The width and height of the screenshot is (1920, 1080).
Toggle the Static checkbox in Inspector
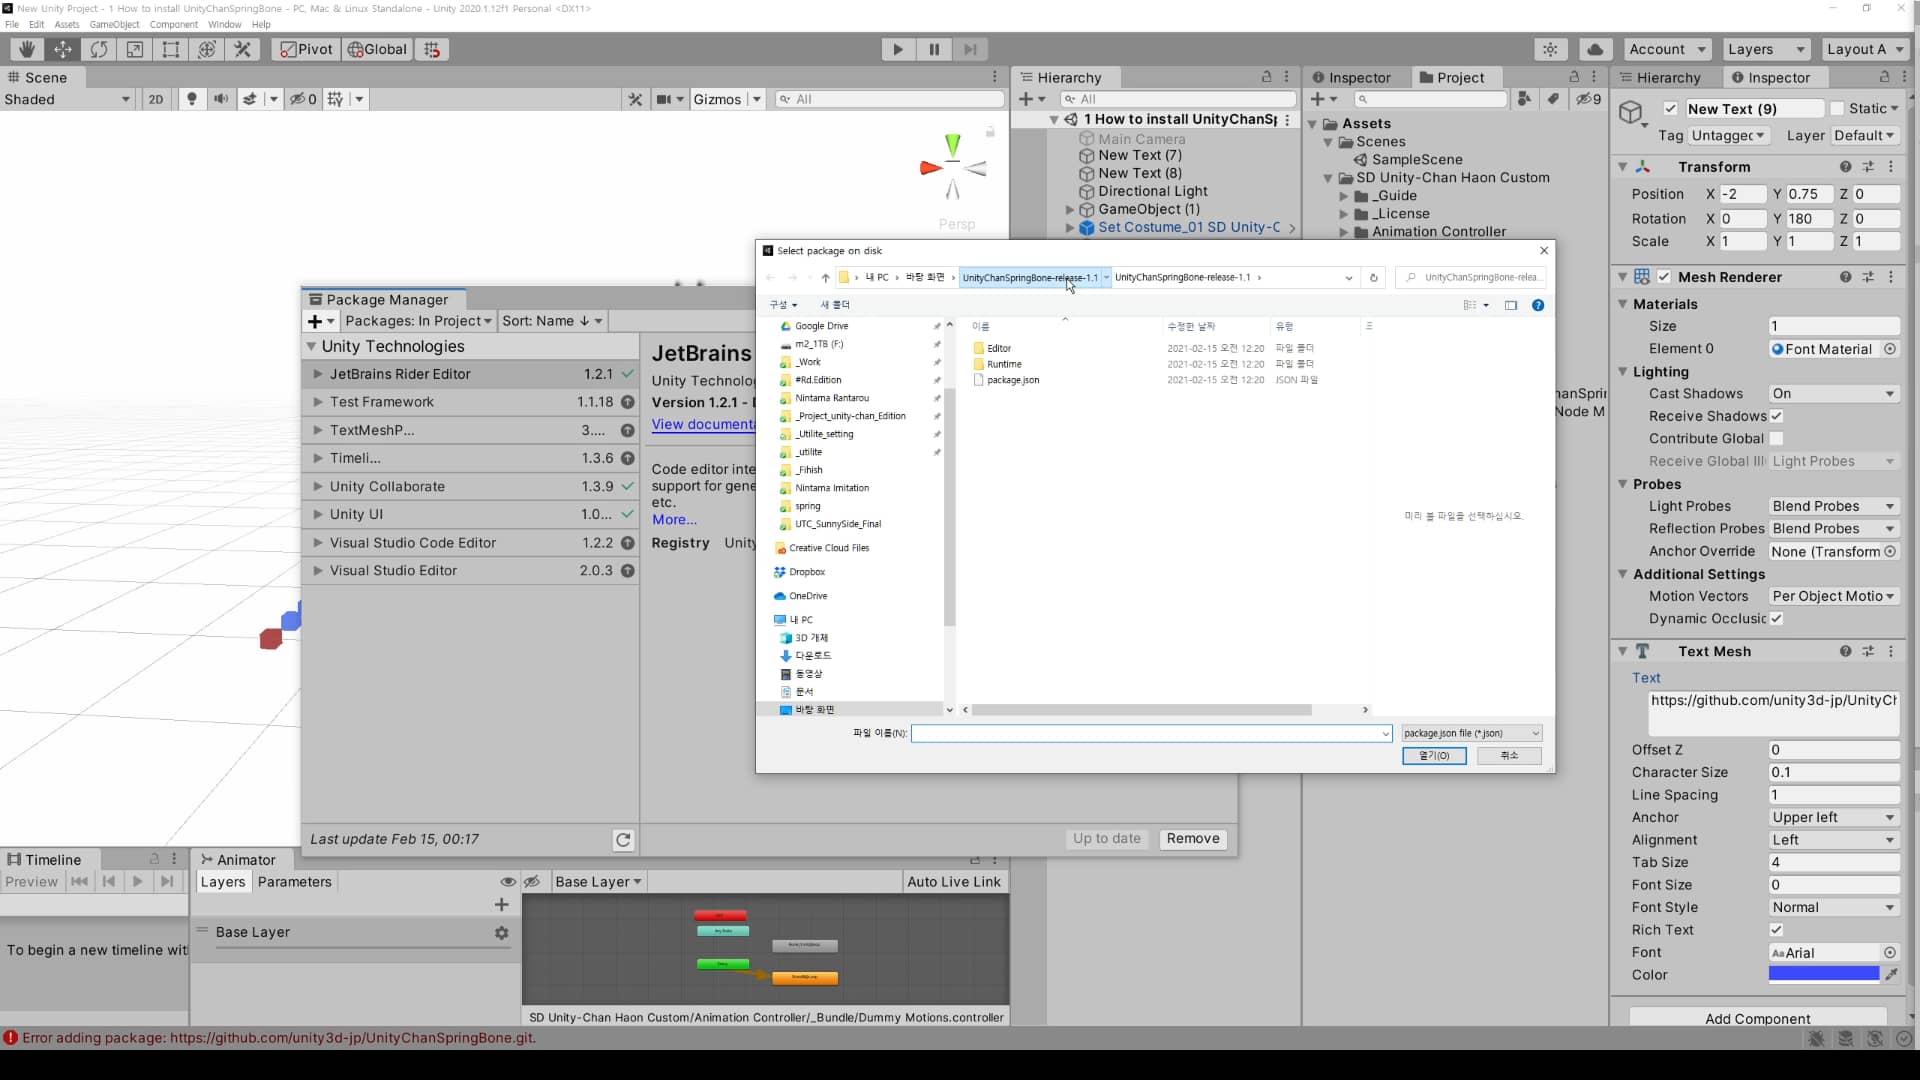pos(1839,108)
